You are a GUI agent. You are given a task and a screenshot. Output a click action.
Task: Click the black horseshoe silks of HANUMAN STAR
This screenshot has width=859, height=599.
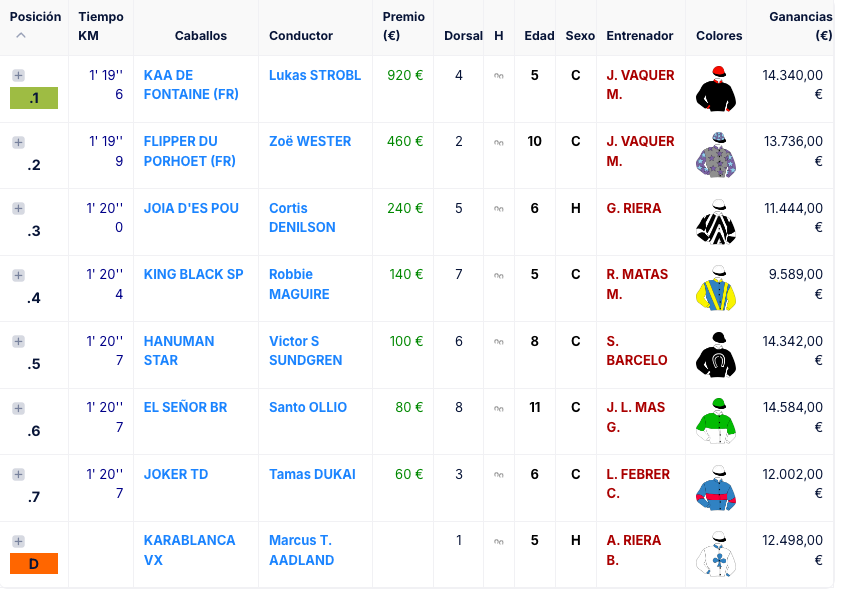click(x=715, y=354)
